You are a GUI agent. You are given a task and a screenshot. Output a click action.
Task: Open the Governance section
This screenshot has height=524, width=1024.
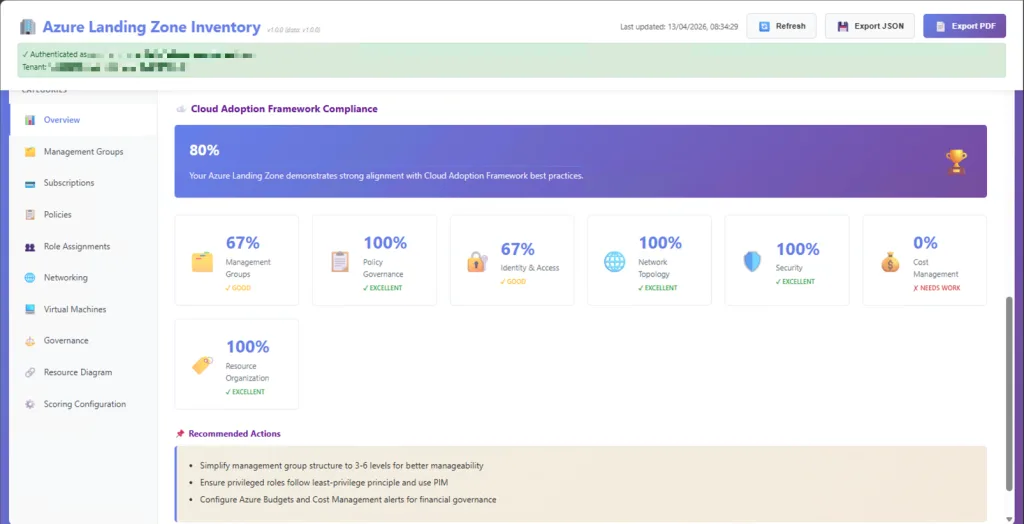click(x=66, y=341)
